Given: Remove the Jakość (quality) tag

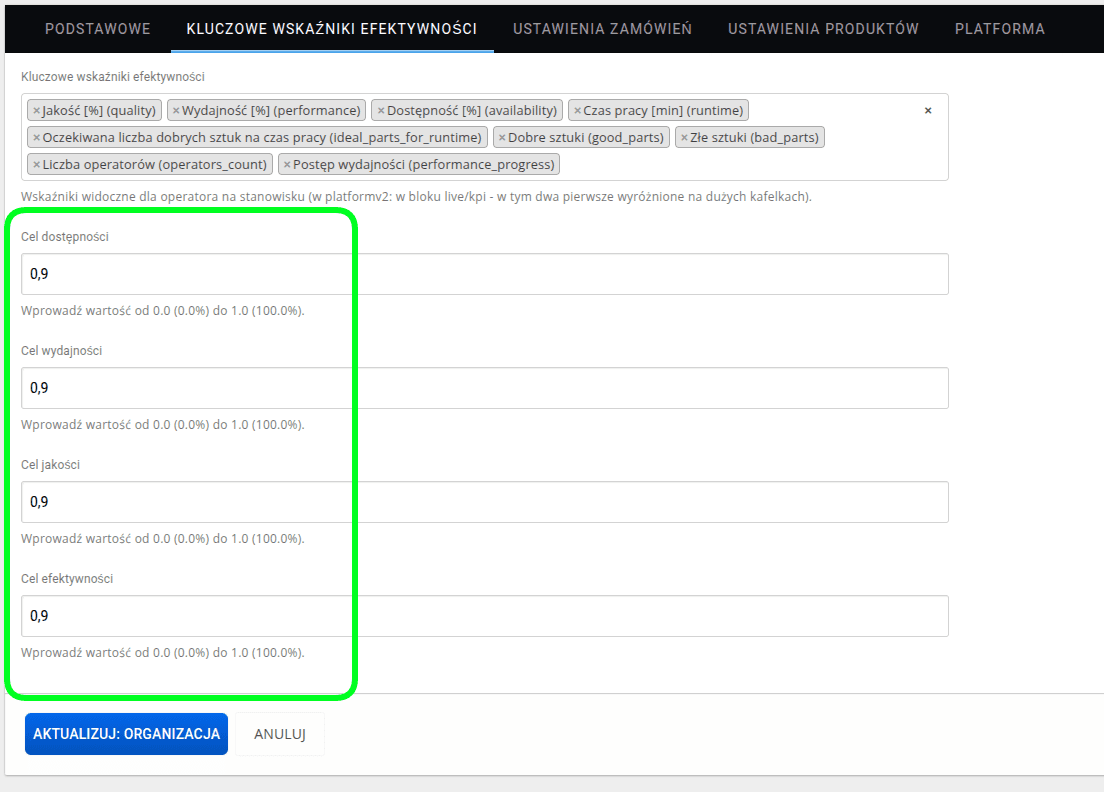Looking at the screenshot, I should [37, 111].
